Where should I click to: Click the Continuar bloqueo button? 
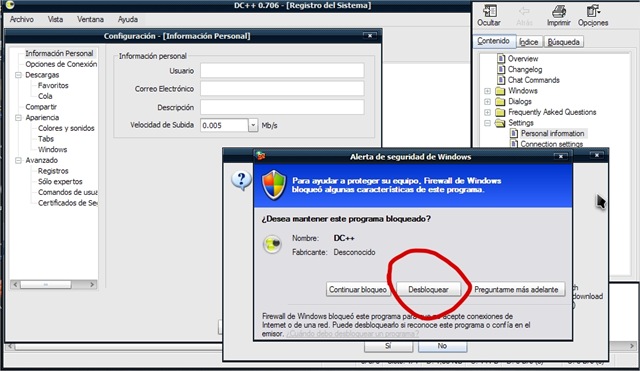[358, 289]
